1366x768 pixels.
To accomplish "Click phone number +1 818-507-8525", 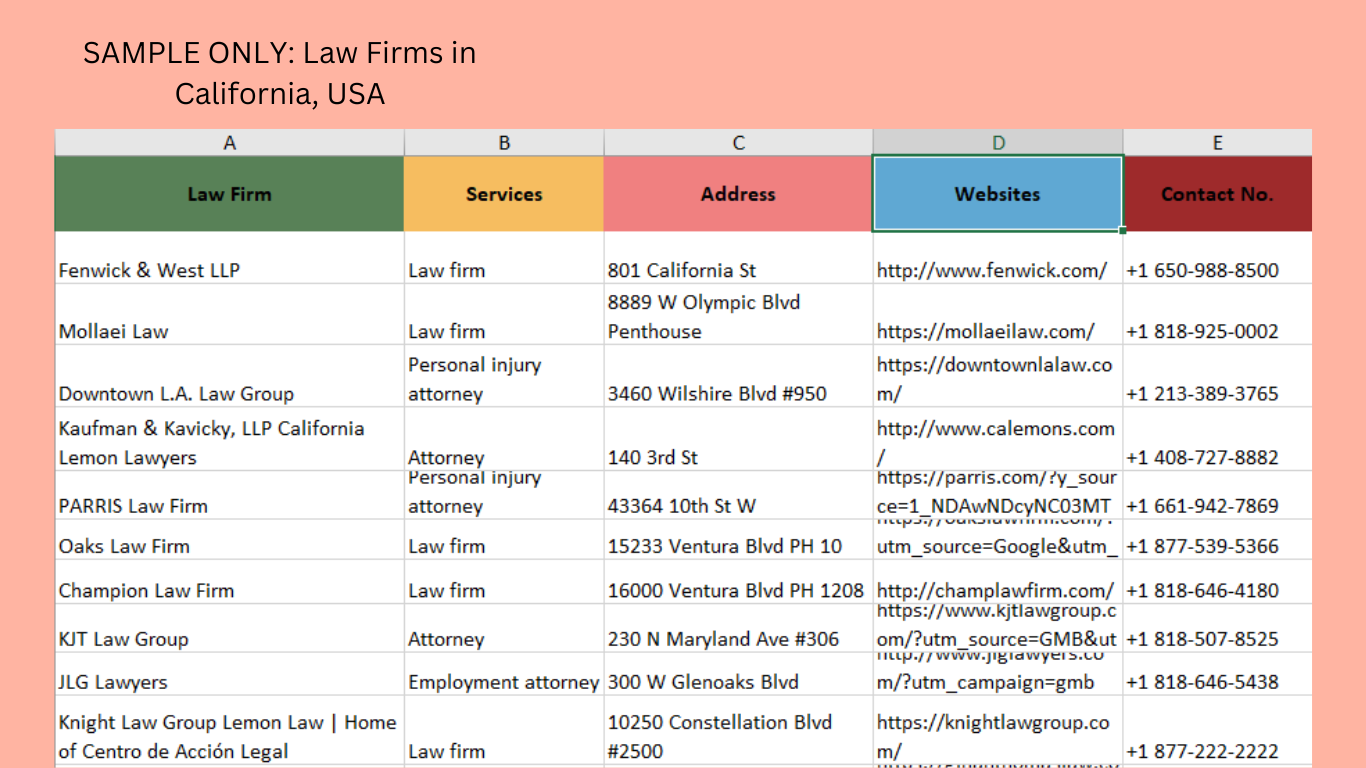I will coord(1202,639).
